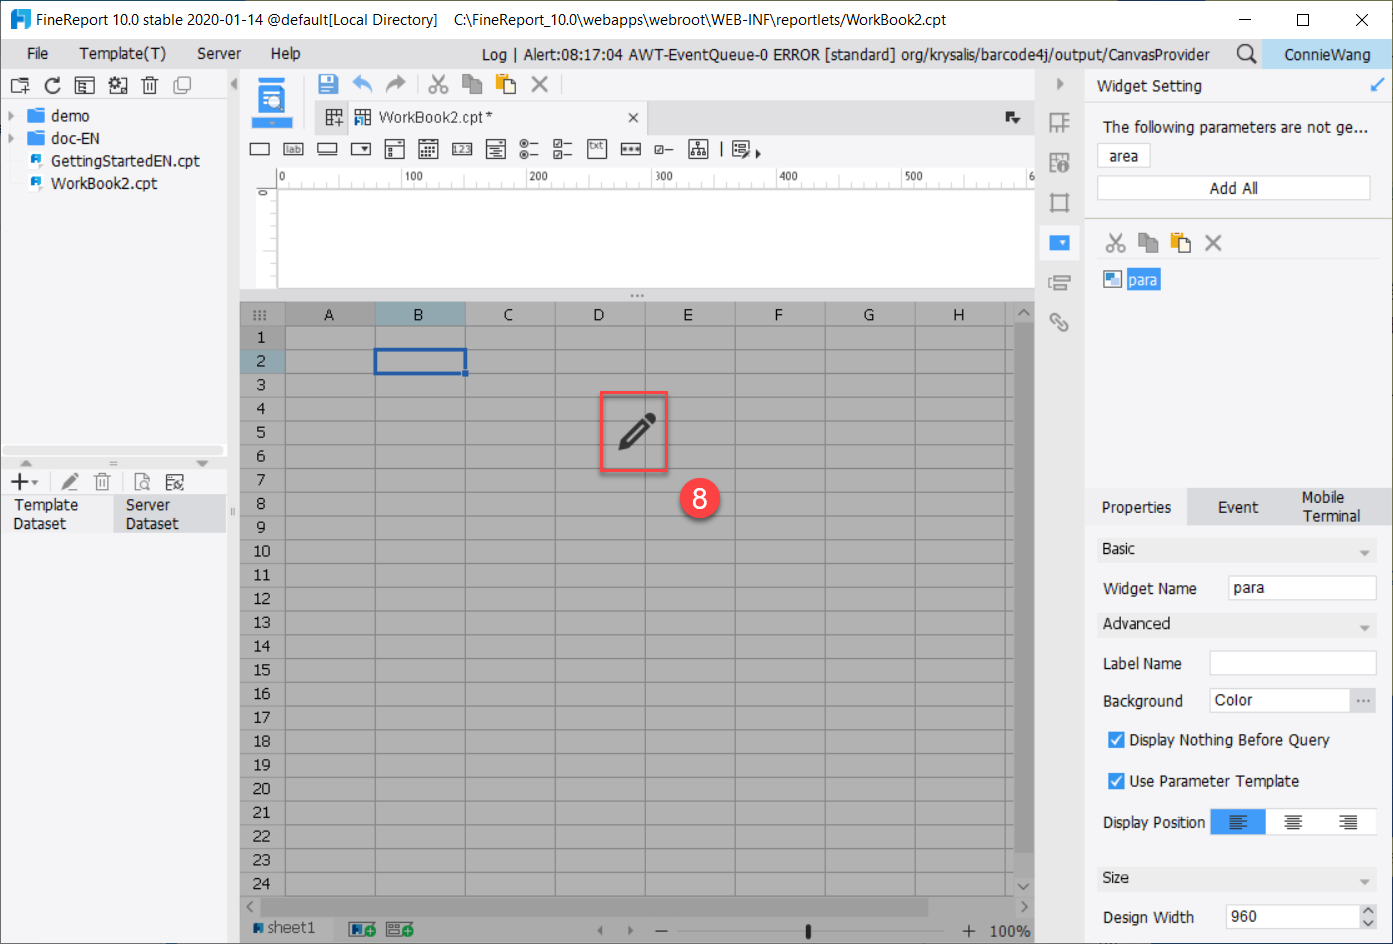Image resolution: width=1393 pixels, height=944 pixels.
Task: Edit the Widget Name input field
Action: [x=1301, y=588]
